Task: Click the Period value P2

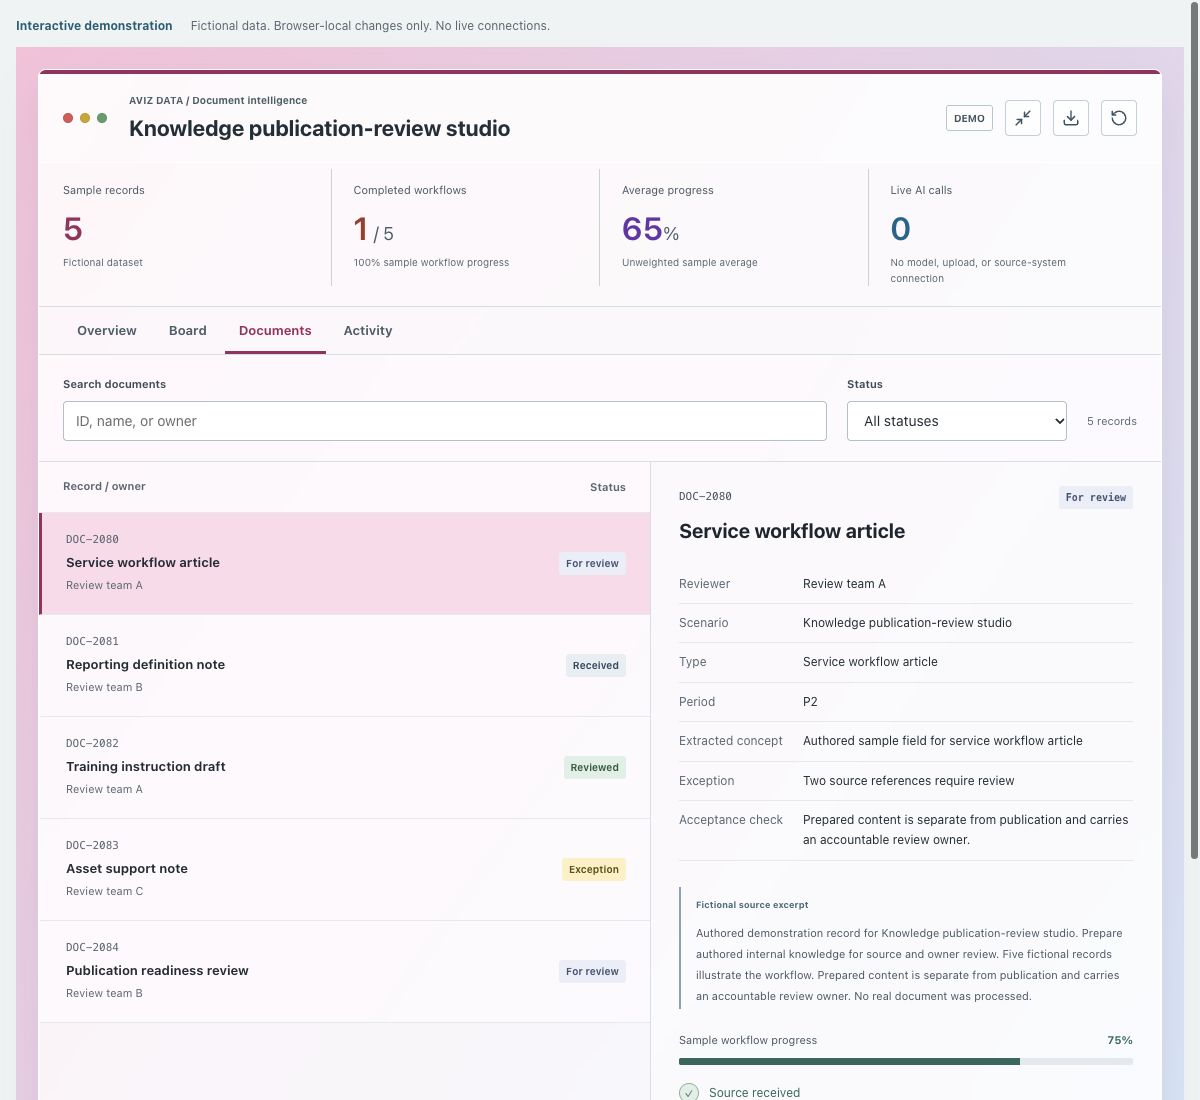Action: tap(810, 702)
